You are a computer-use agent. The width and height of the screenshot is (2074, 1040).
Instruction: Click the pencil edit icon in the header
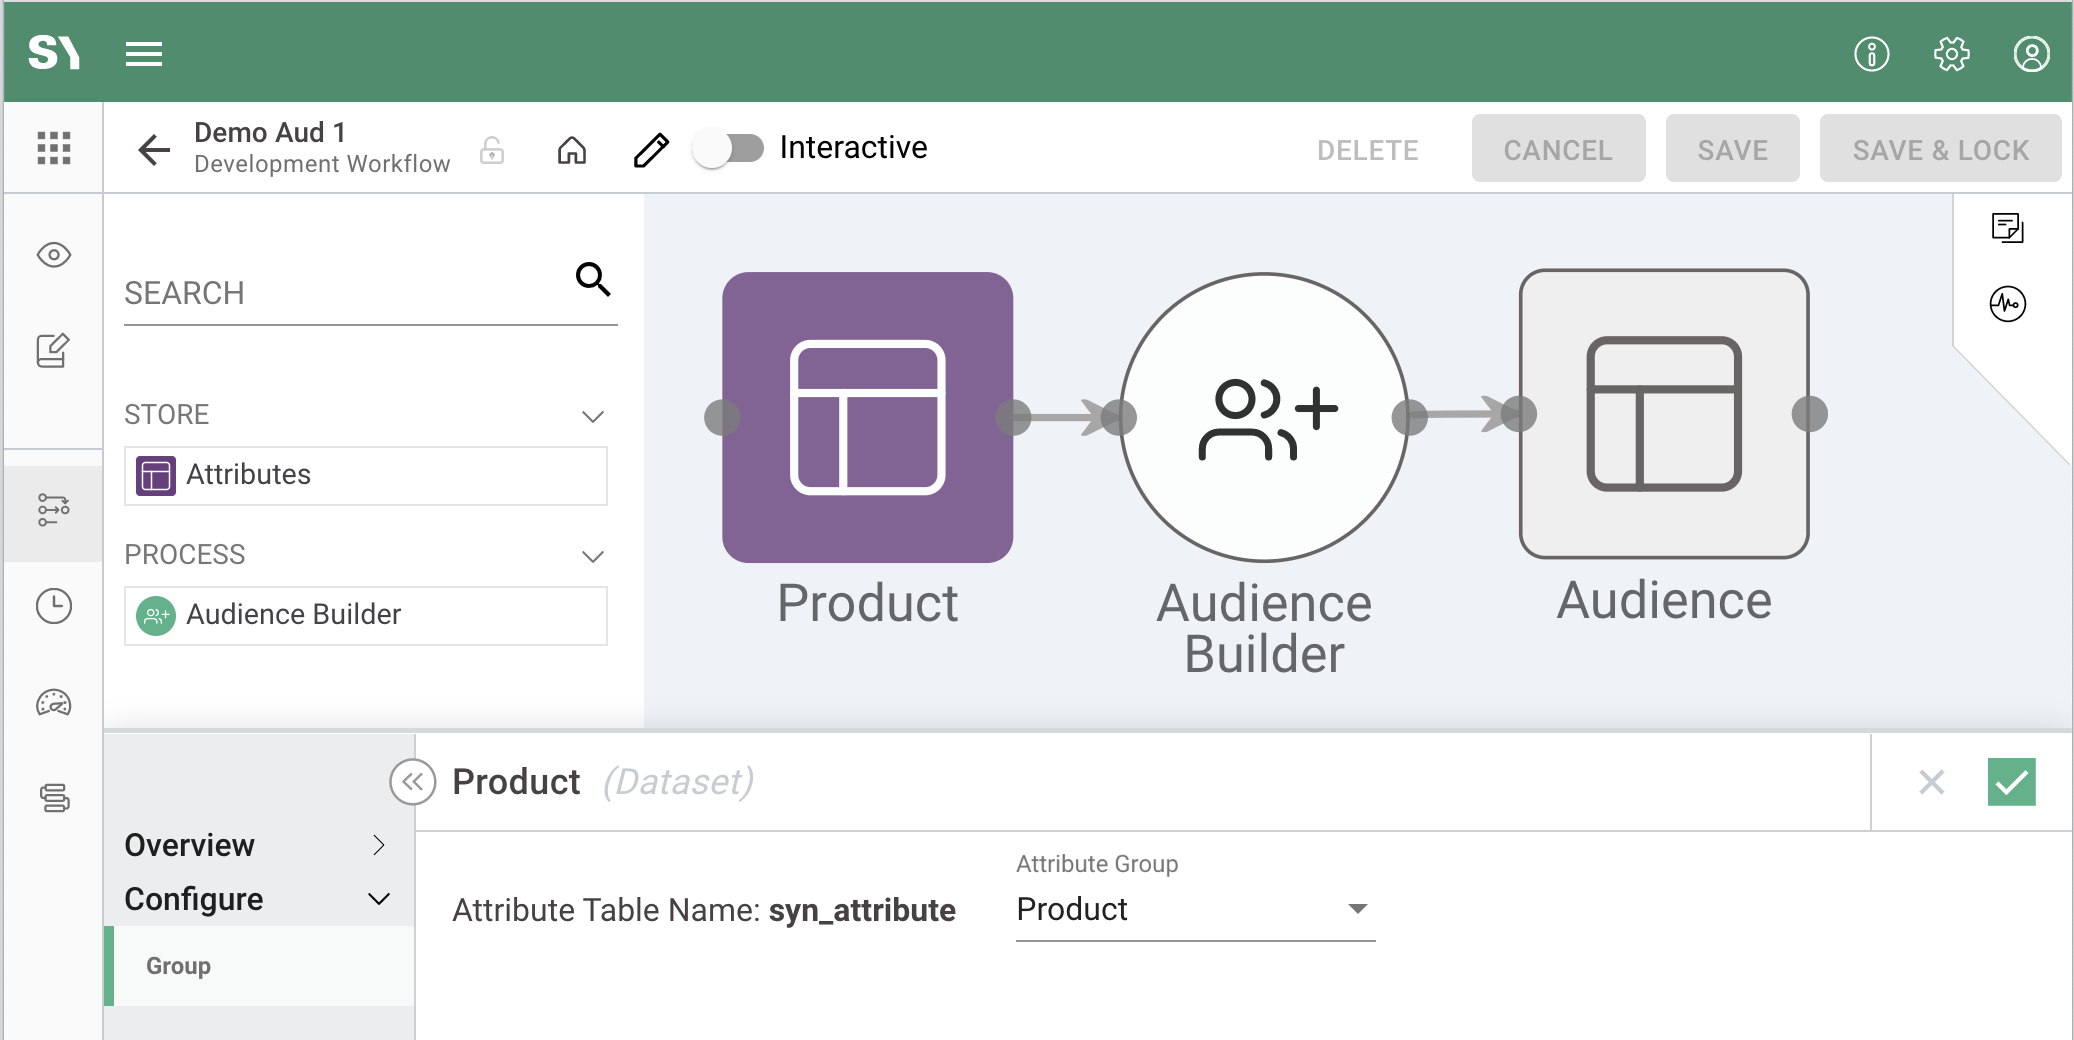[651, 149]
